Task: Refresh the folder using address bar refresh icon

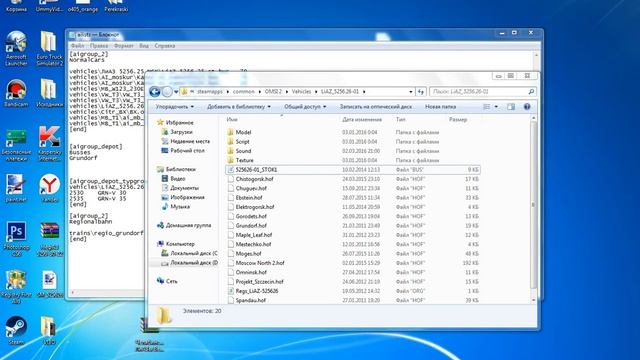Action: tap(421, 92)
